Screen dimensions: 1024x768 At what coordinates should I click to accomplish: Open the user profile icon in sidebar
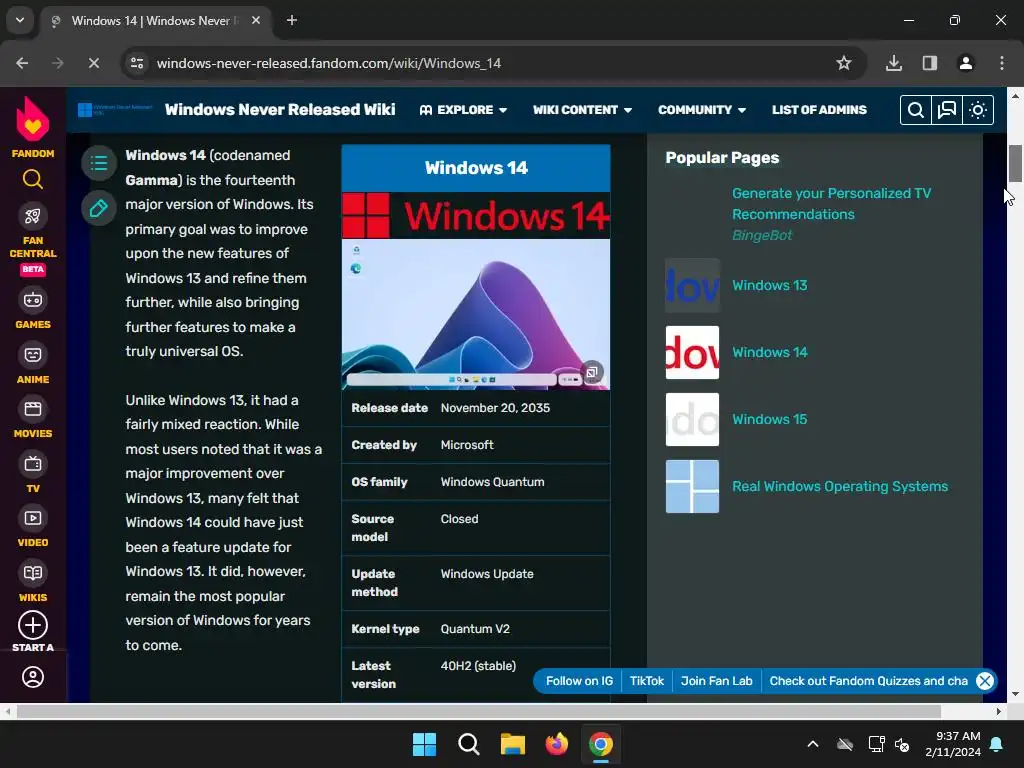pyautogui.click(x=33, y=677)
